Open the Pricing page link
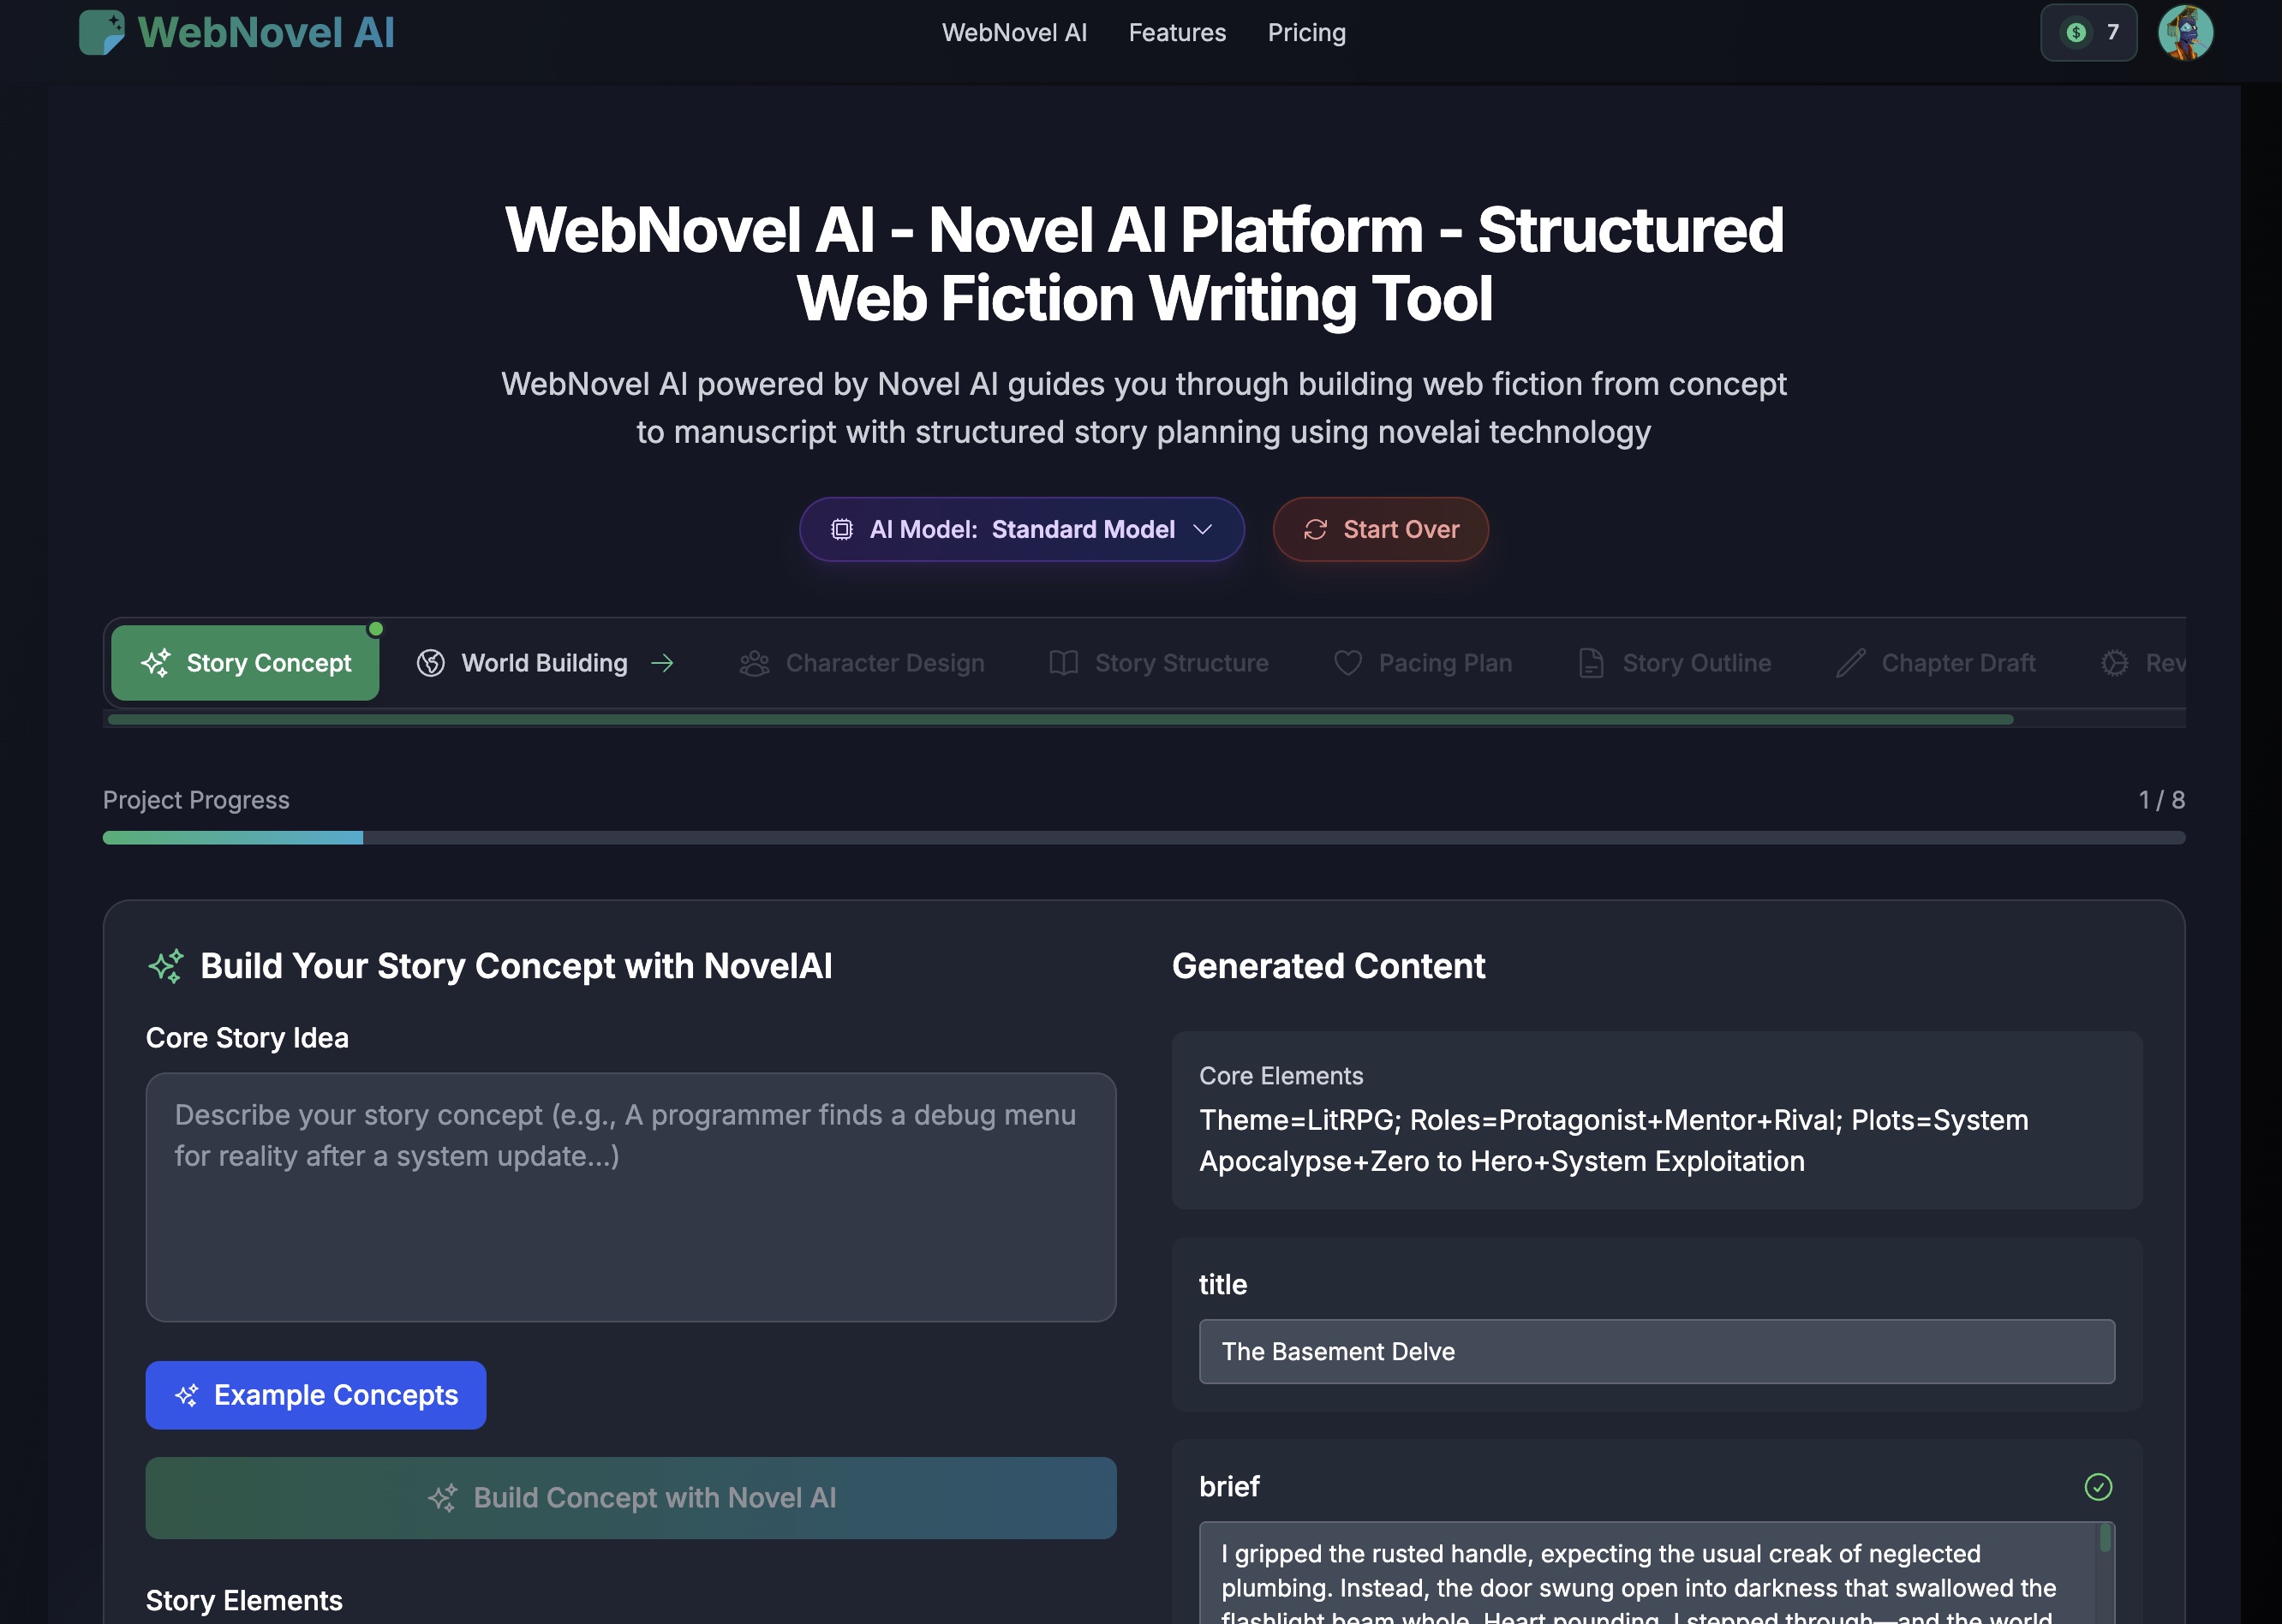 pos(1306,32)
